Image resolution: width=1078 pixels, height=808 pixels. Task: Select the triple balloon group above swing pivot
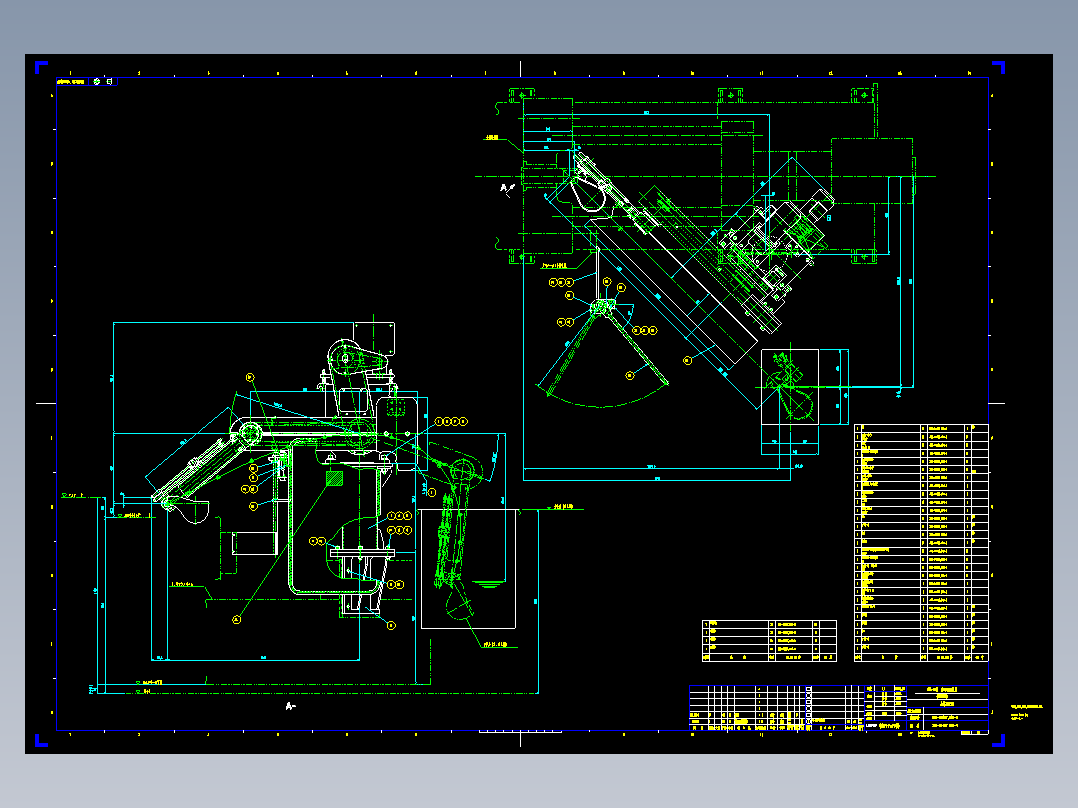(x=561, y=283)
